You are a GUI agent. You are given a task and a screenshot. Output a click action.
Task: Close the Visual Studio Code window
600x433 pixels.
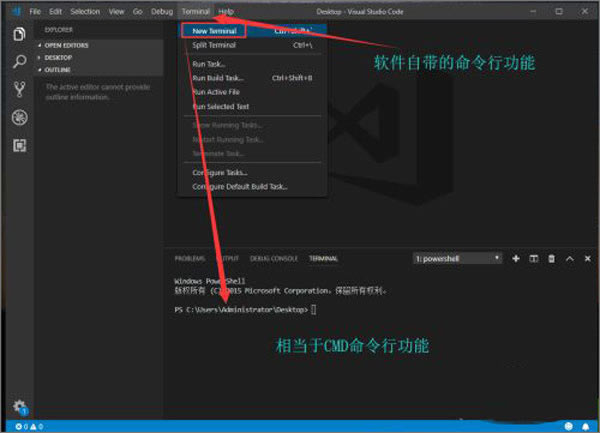(585, 11)
